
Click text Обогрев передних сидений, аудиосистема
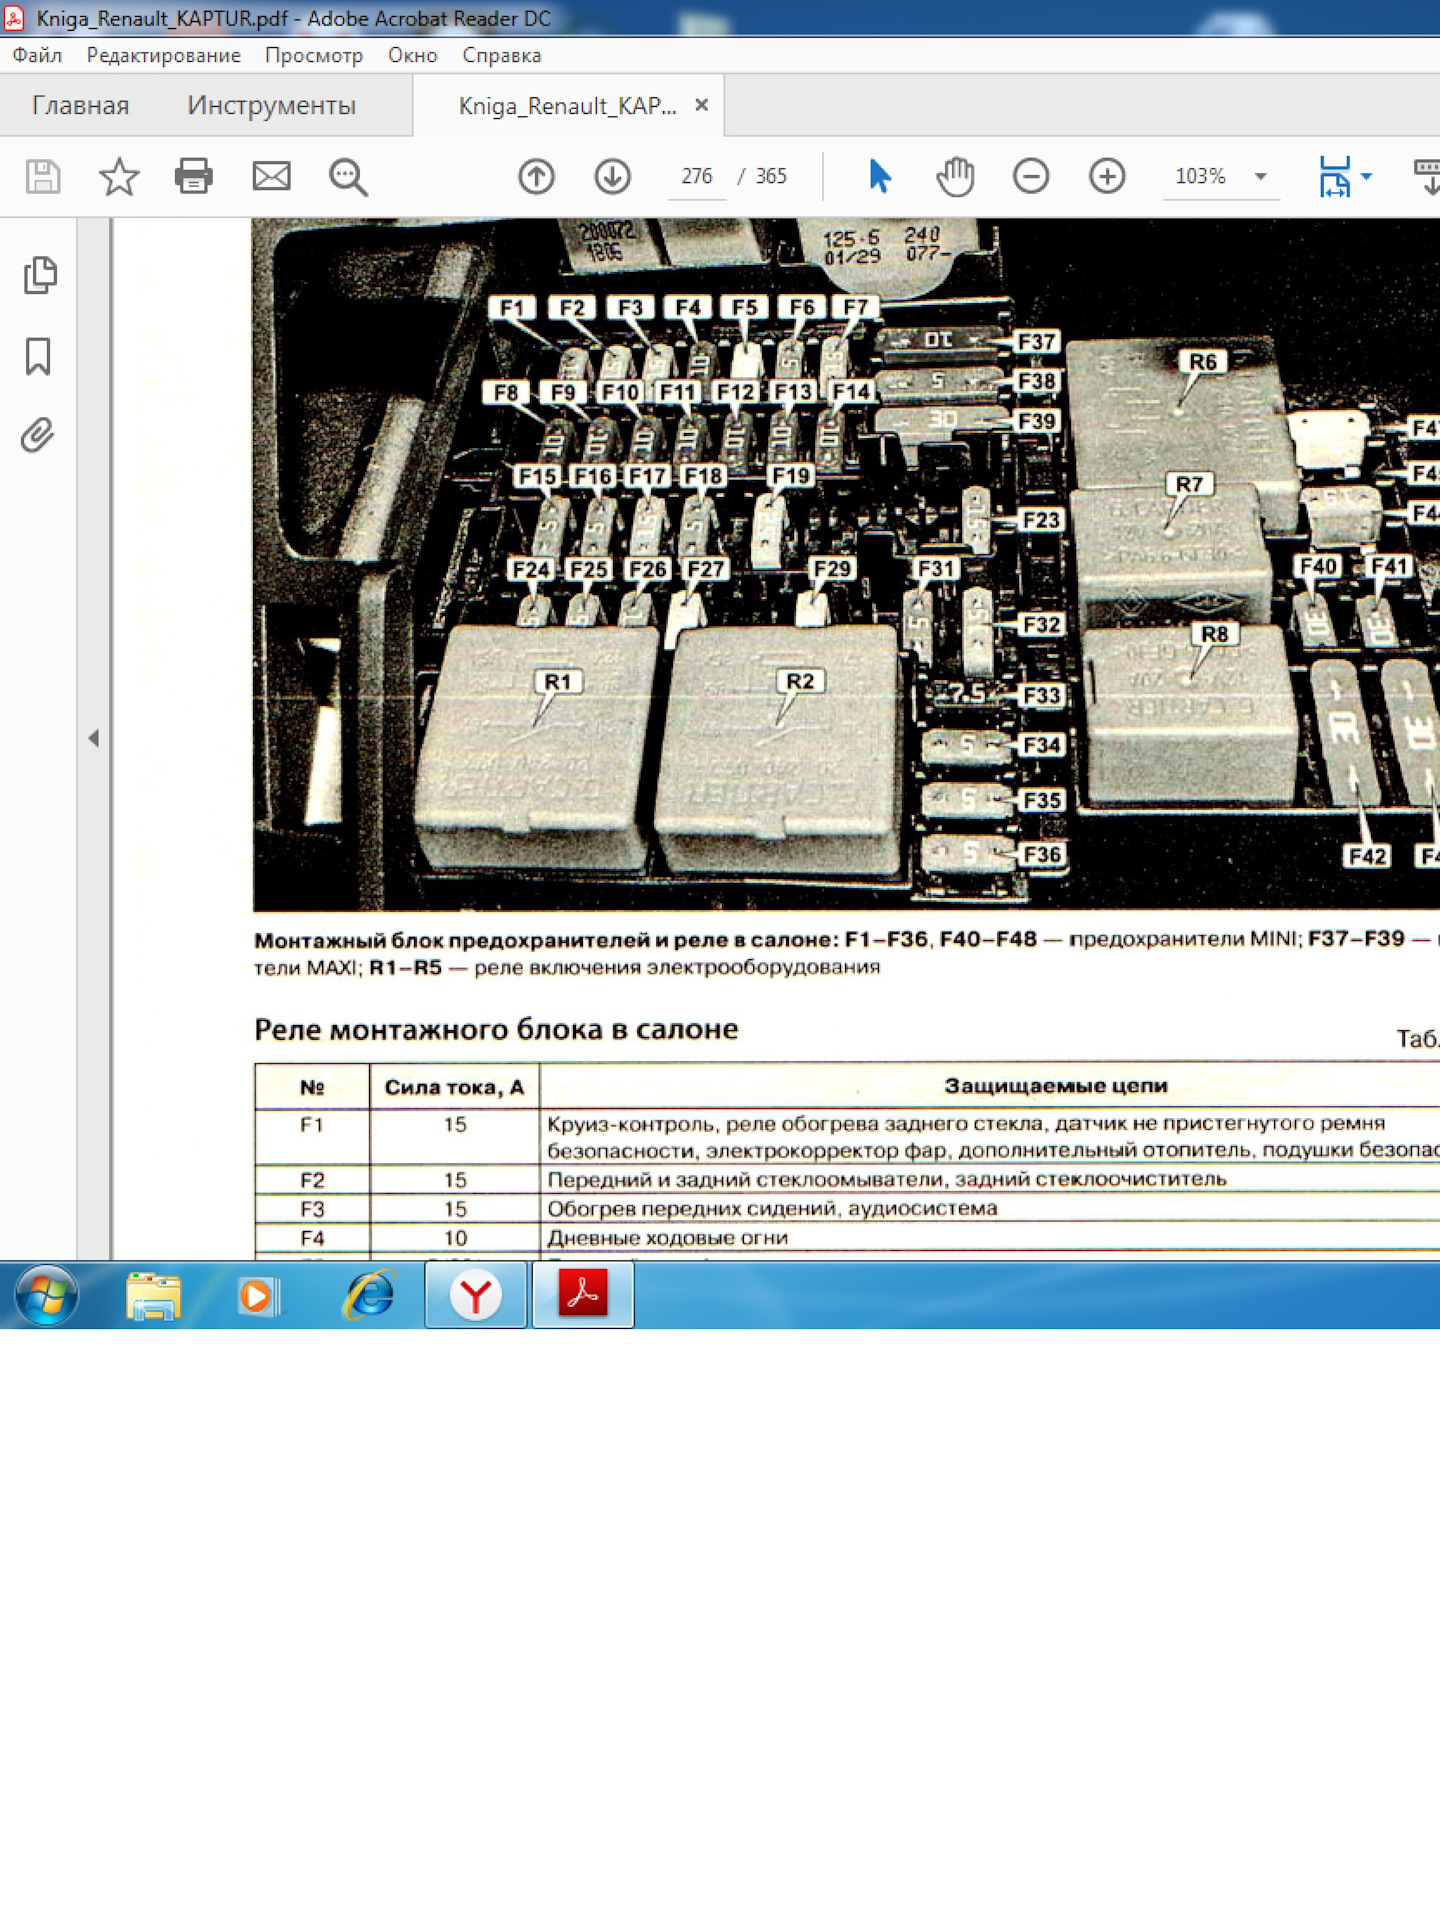pyautogui.click(x=772, y=1209)
